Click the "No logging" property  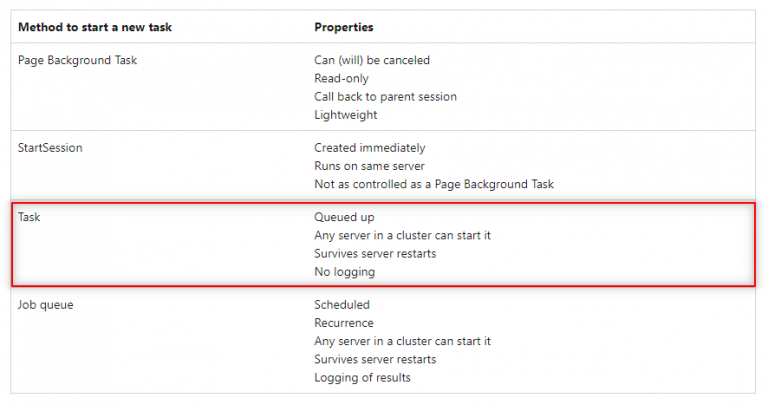345,271
